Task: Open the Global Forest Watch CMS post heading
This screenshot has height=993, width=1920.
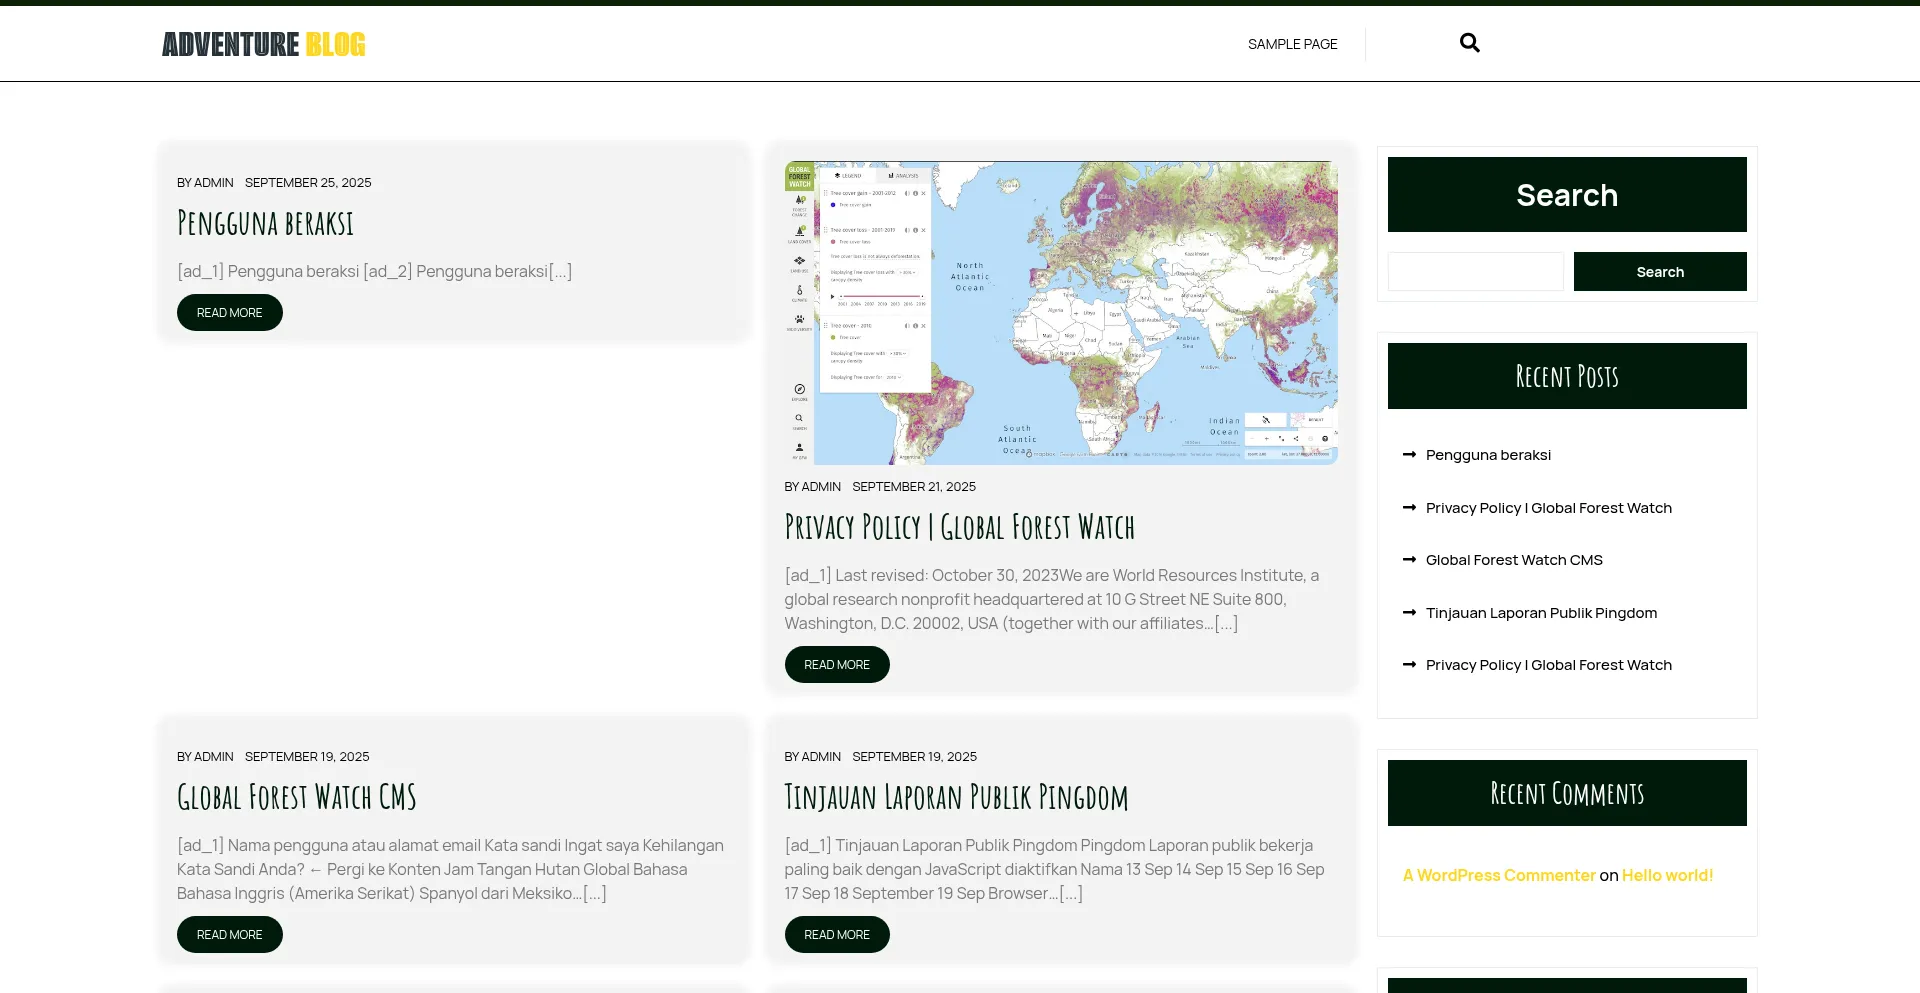Action: (x=297, y=797)
